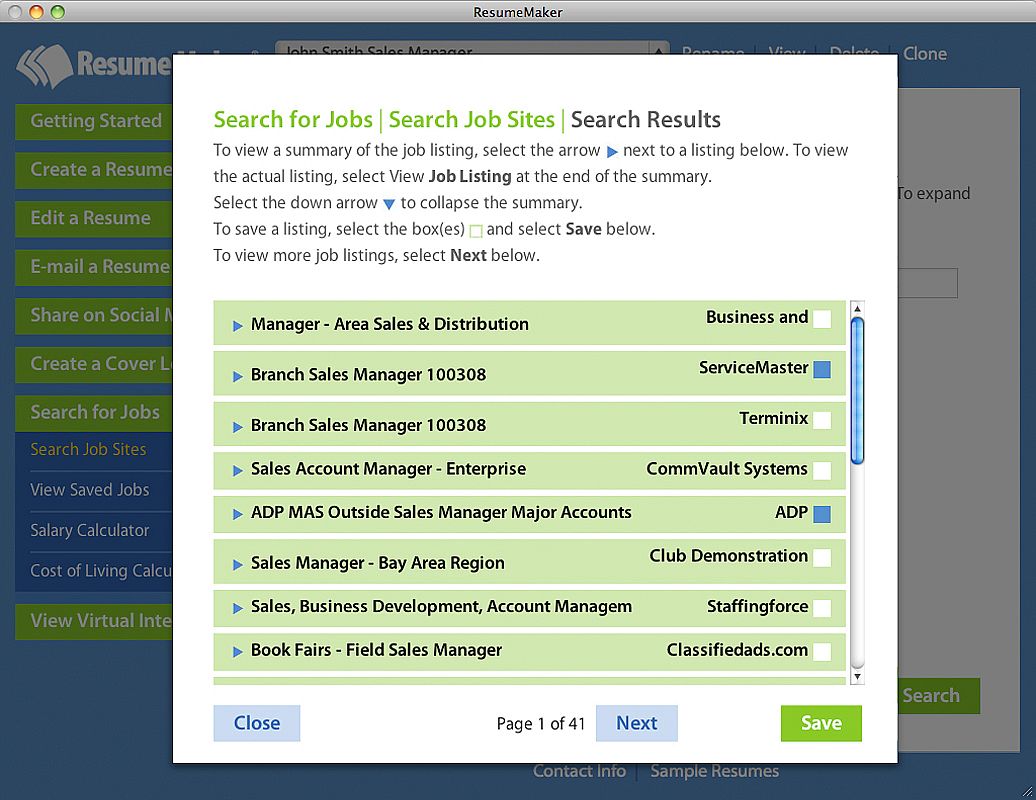Expand the Sales Account Manager - Enterprise arrow
This screenshot has height=800, width=1036.
click(x=238, y=470)
